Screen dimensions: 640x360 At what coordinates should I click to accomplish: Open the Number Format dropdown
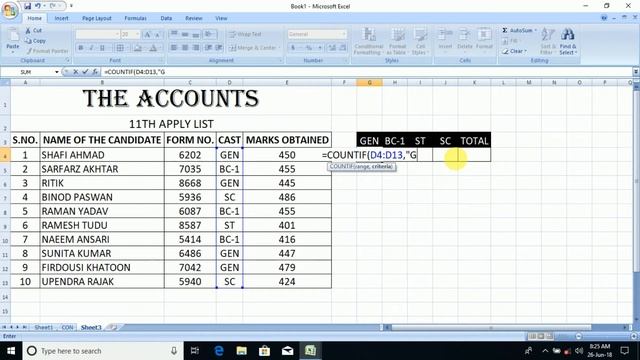[344, 34]
